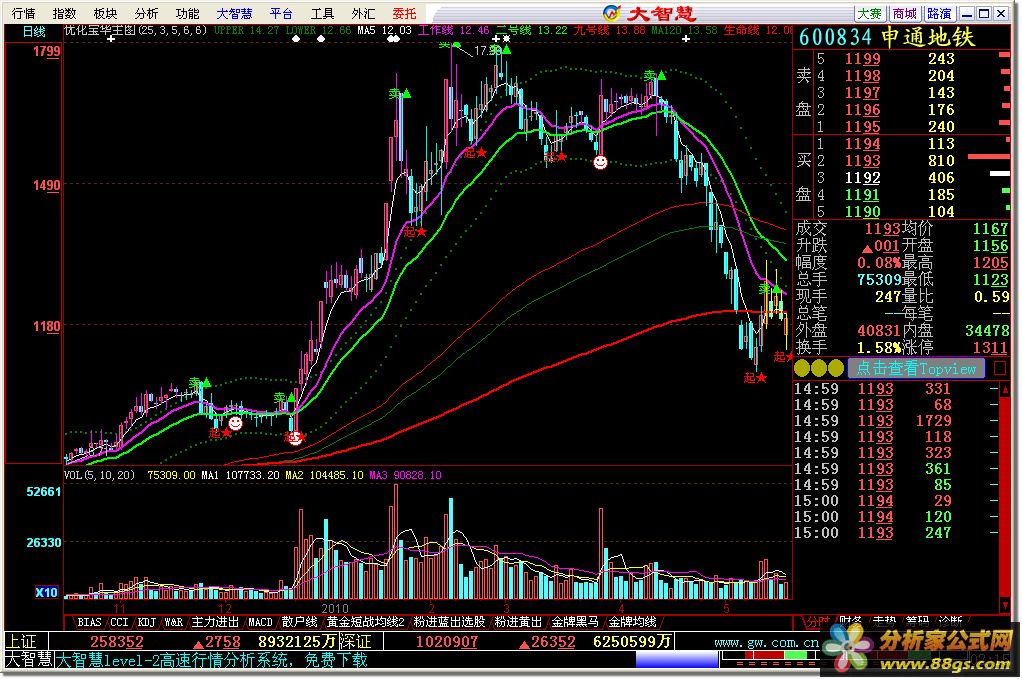This screenshot has height=679, width=1022.
Task: Switch to the BIAS indicator tab
Action: pos(89,622)
